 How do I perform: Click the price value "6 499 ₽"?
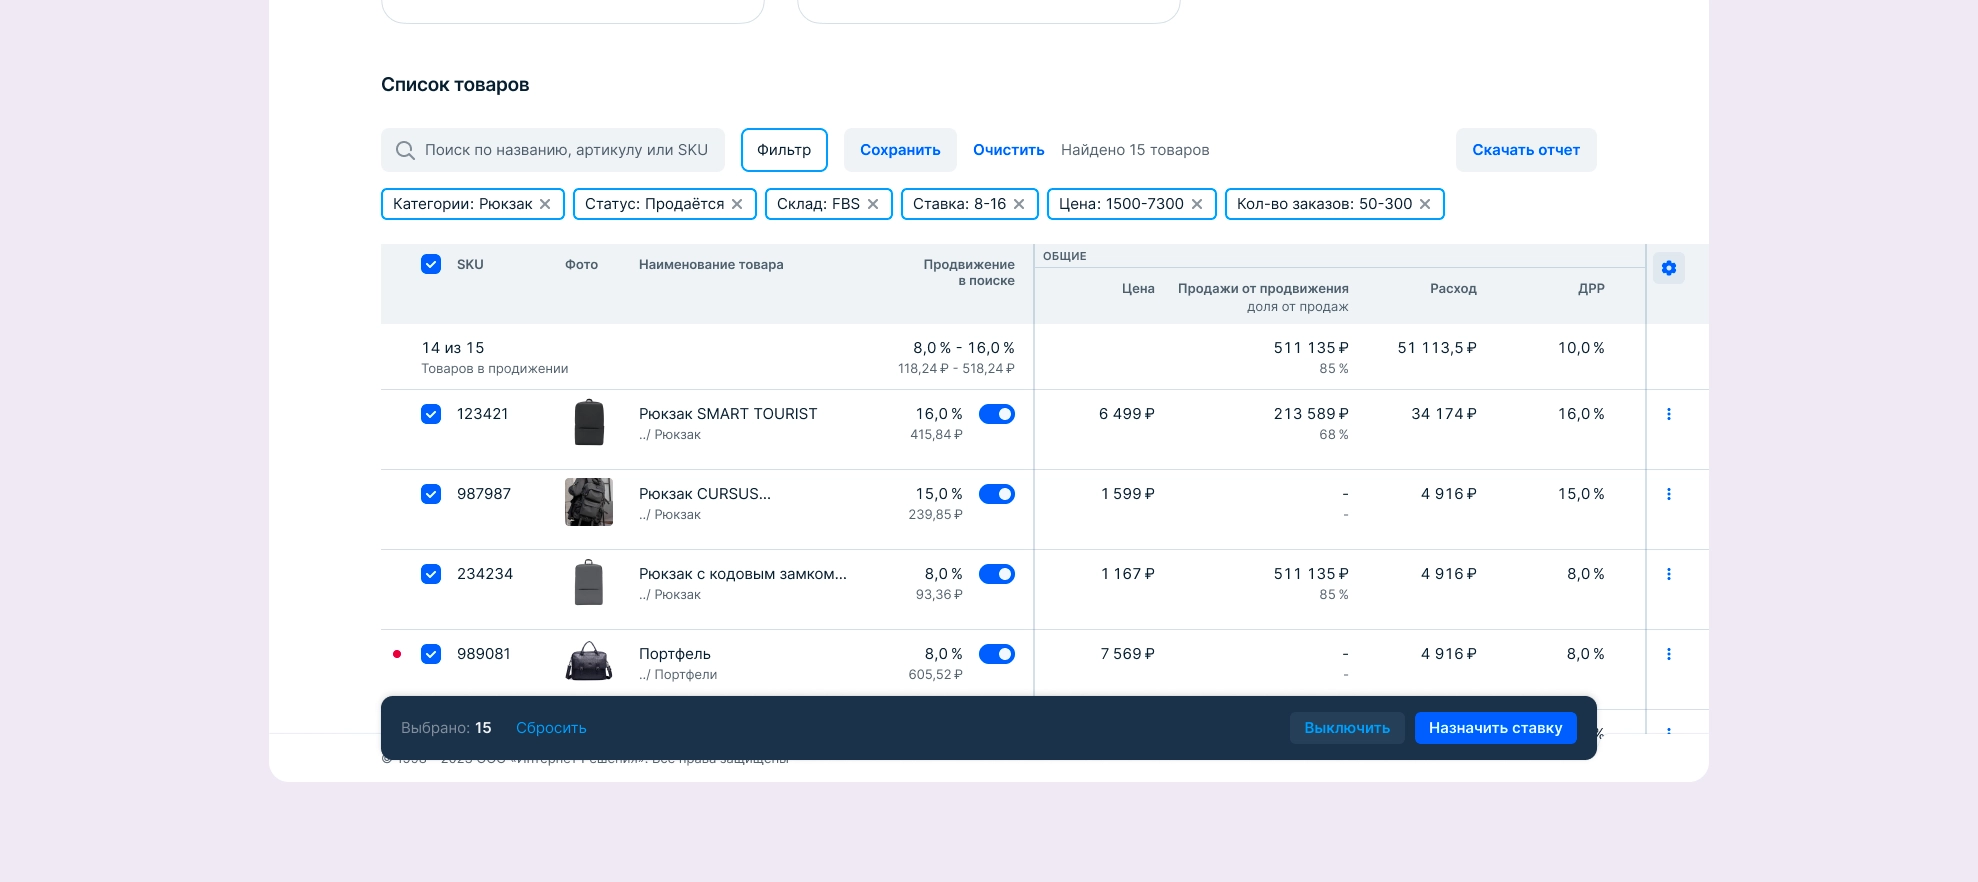[1126, 414]
